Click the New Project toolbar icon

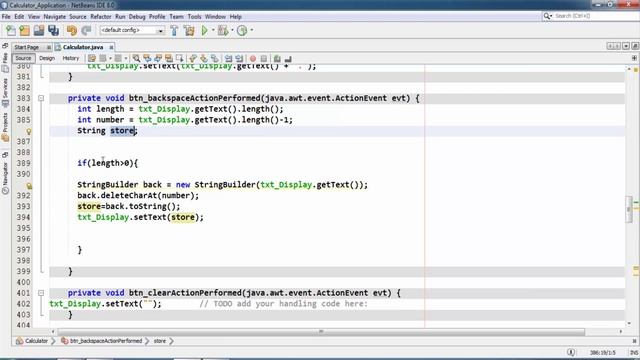coord(24,31)
